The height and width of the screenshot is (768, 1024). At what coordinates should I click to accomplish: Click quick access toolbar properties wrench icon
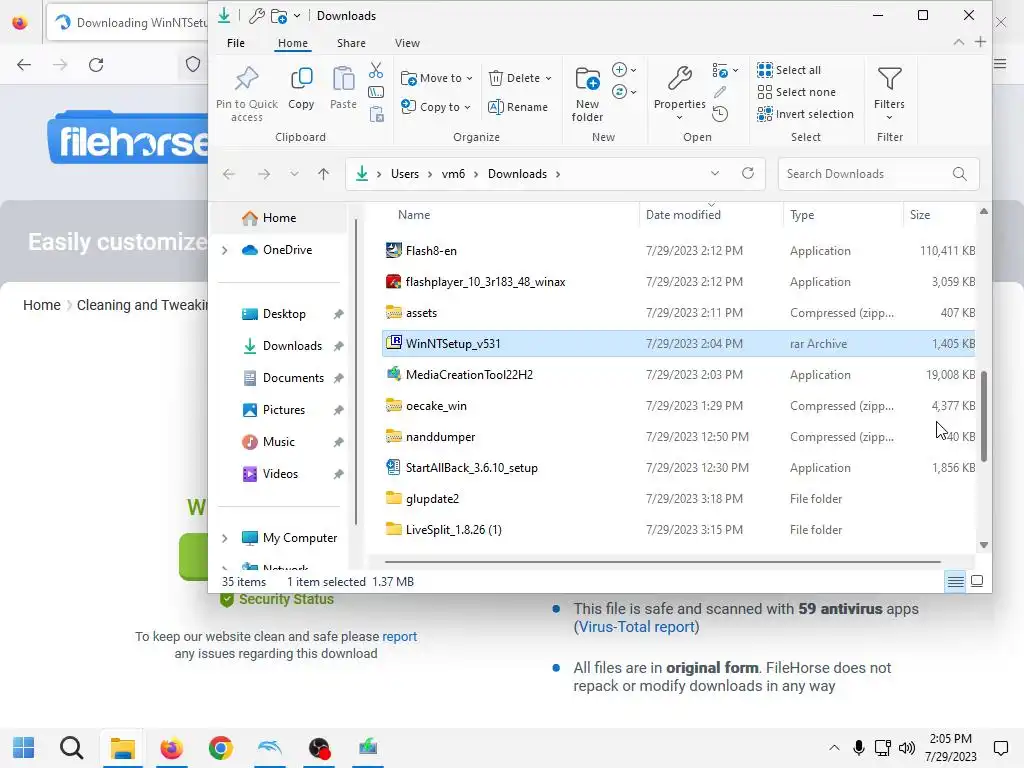[x=257, y=16]
